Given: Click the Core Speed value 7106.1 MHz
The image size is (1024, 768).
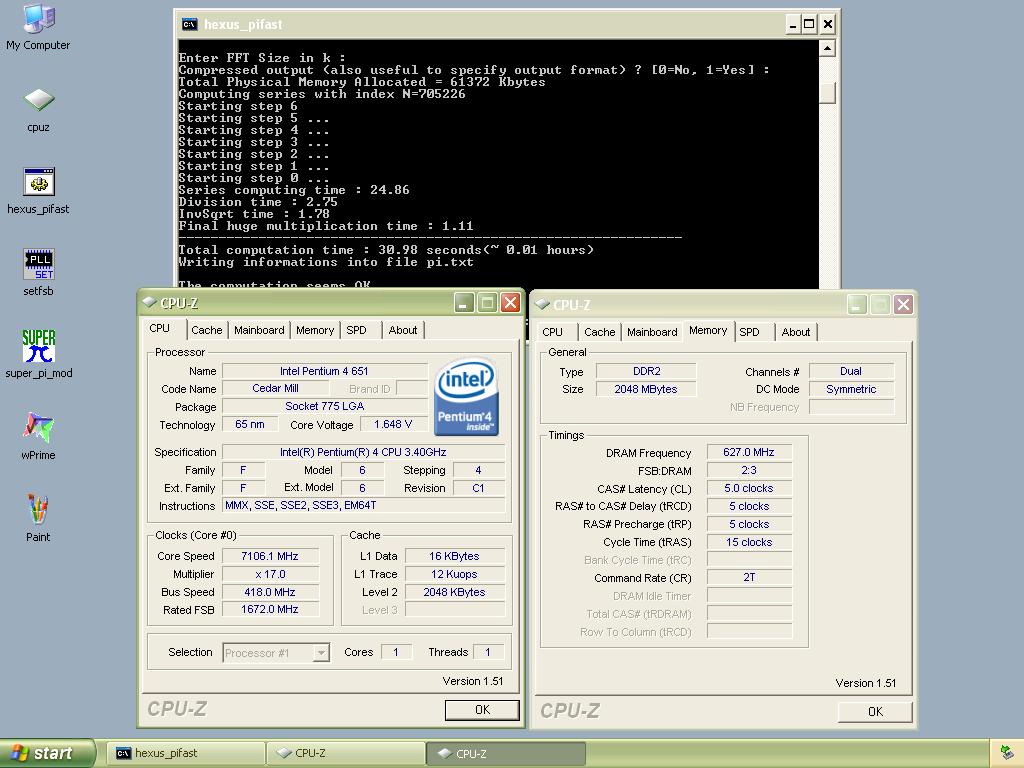Looking at the screenshot, I should point(270,556).
